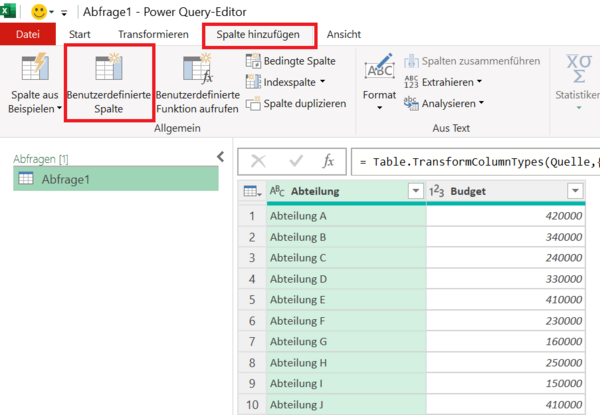Open the Format text tool
Image resolution: width=600 pixels, height=415 pixels.
click(380, 72)
